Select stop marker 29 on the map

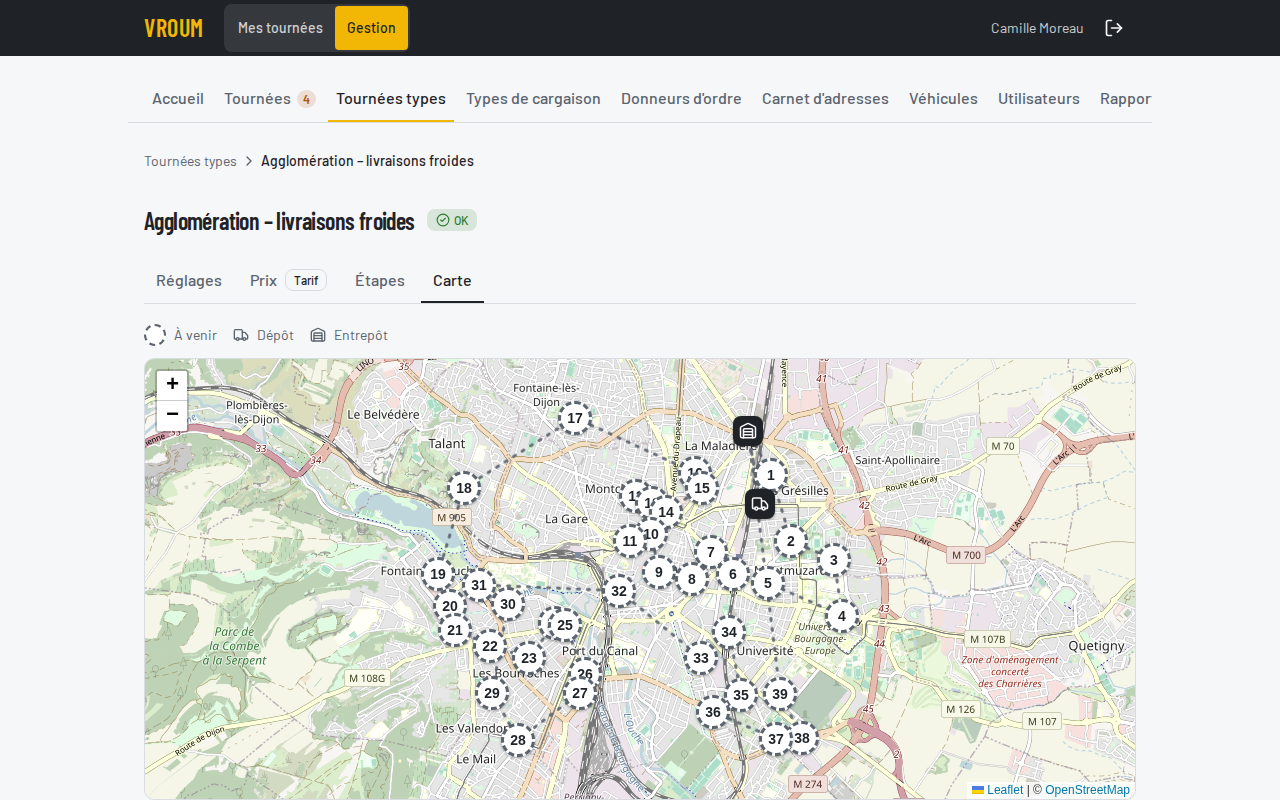pos(492,693)
